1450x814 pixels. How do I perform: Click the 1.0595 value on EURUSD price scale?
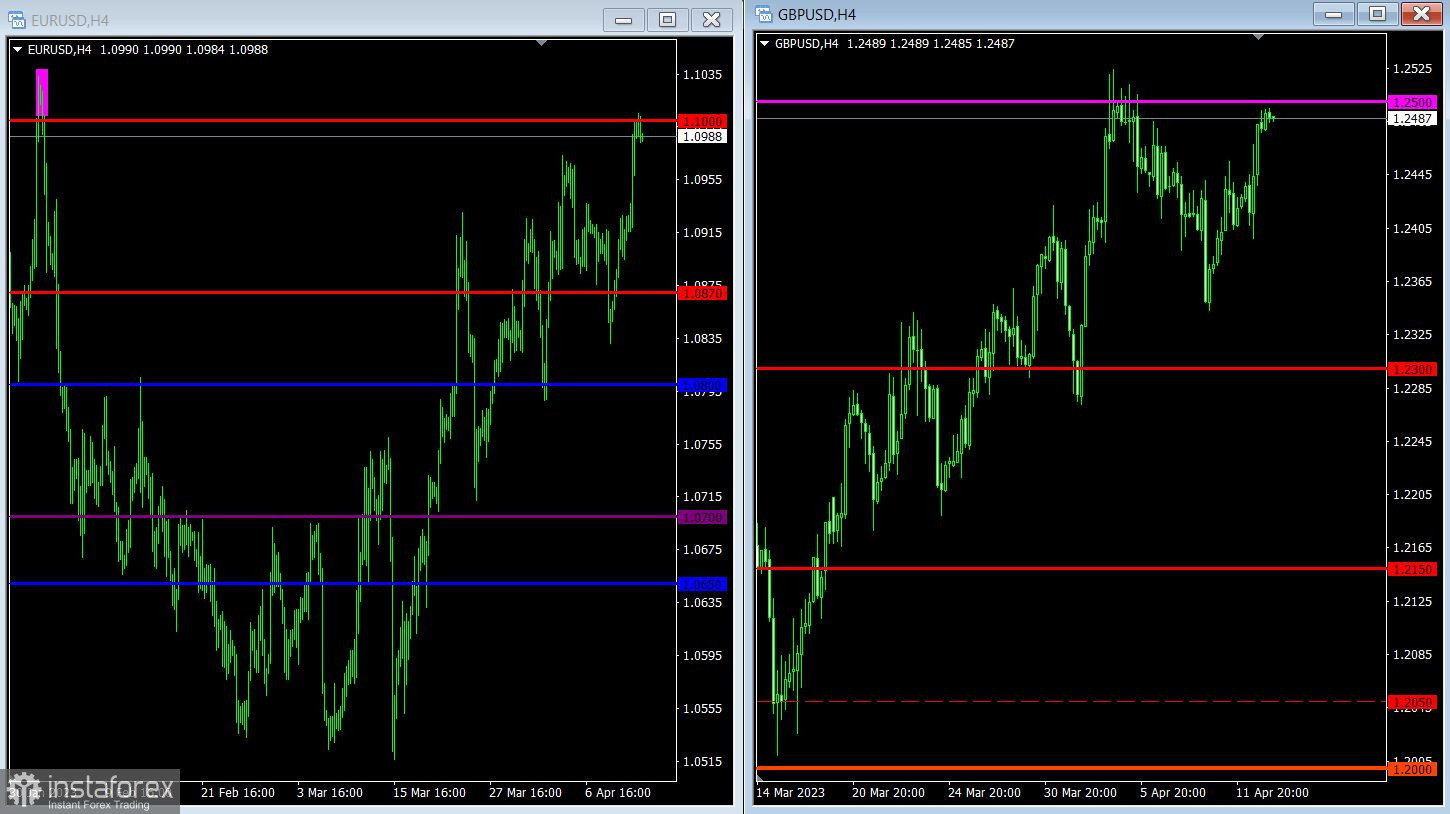pos(702,656)
